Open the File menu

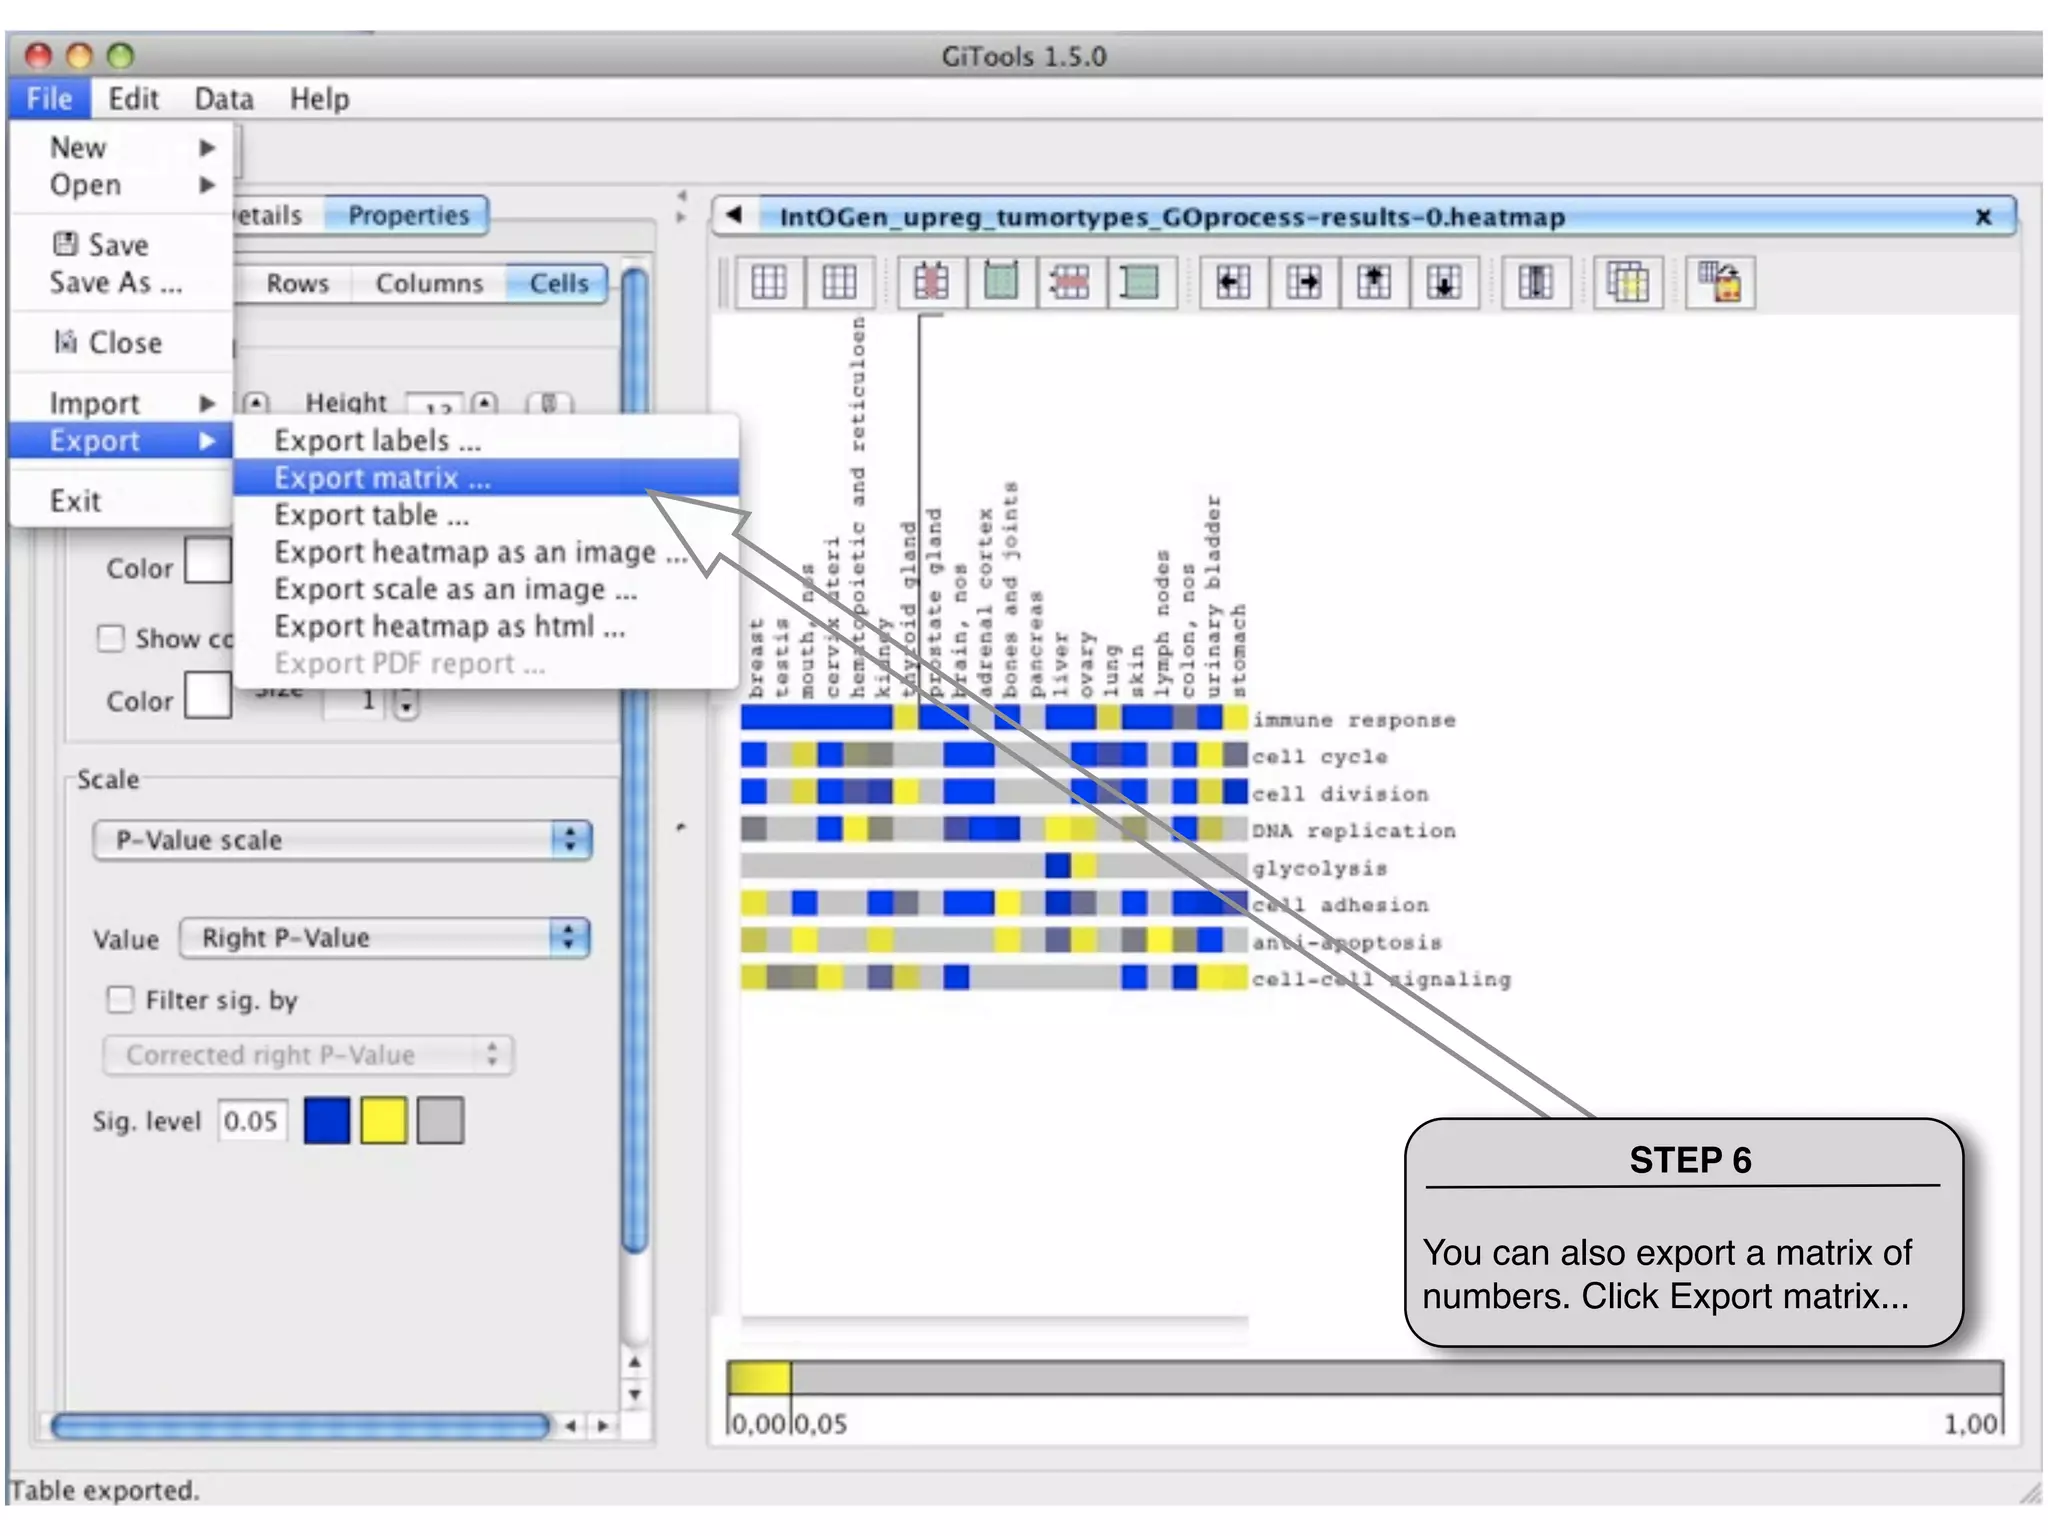coord(49,98)
